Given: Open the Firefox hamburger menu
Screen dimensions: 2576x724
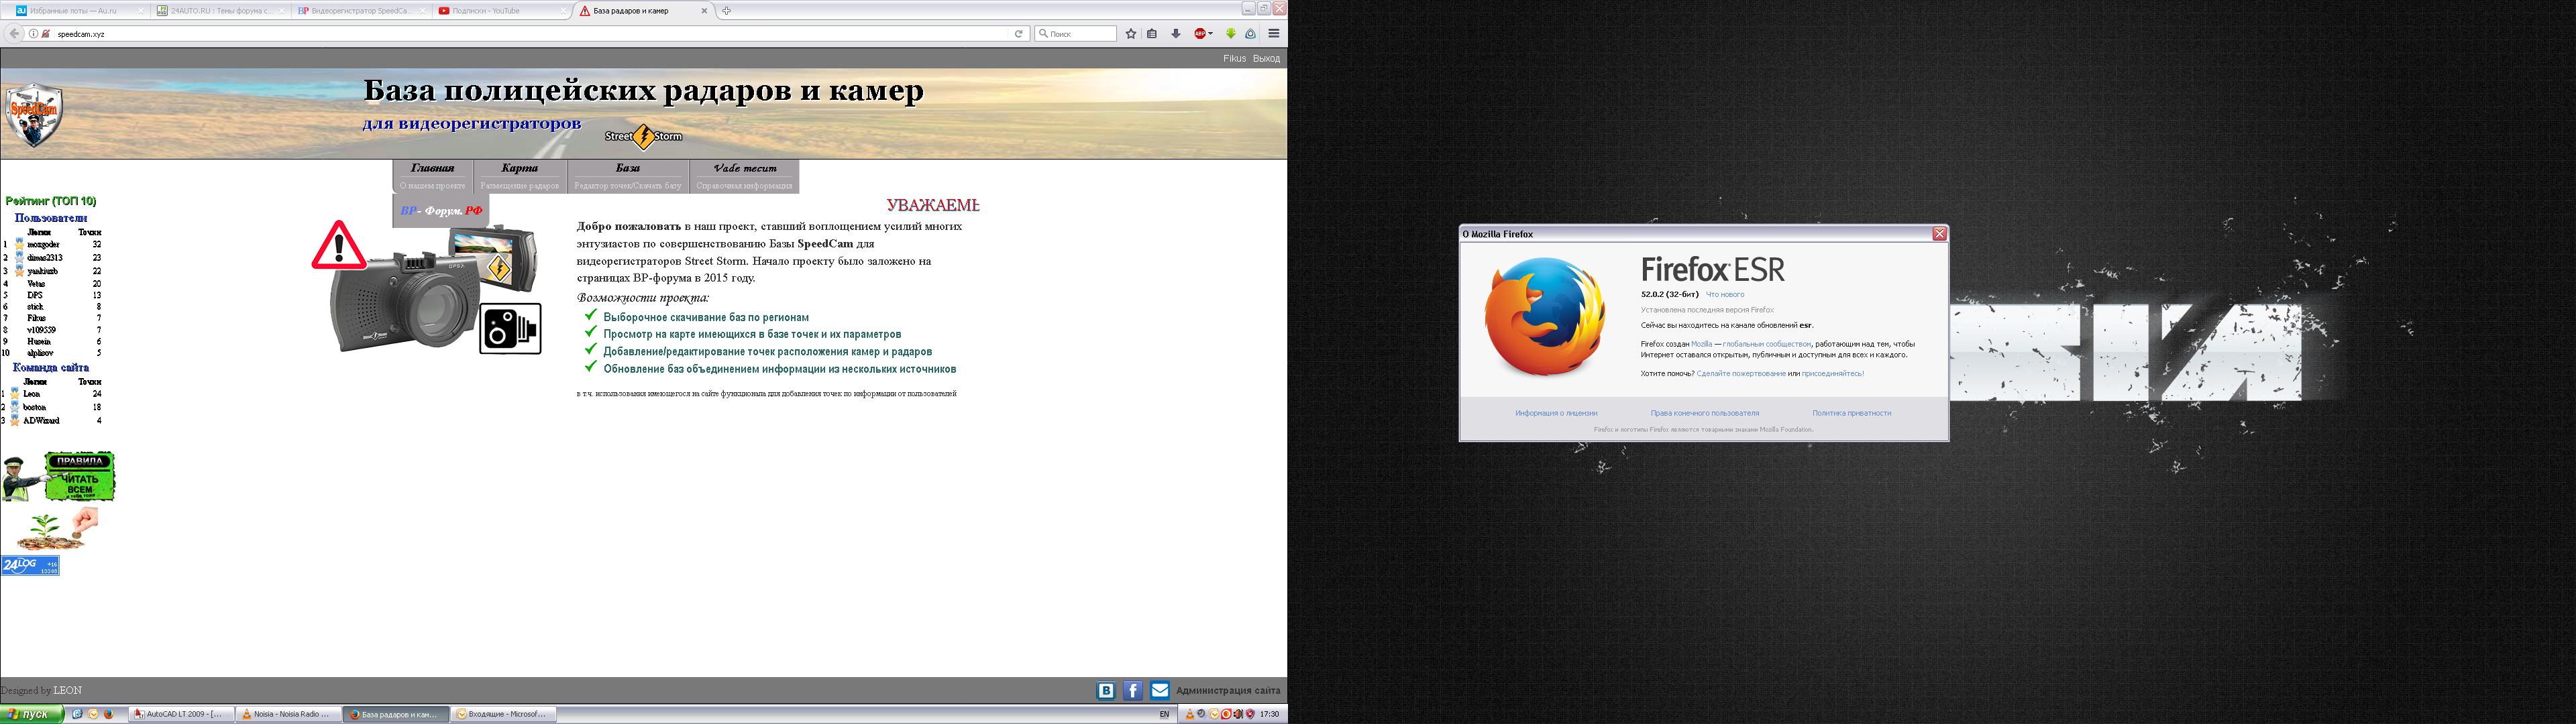Looking at the screenshot, I should pos(1274,33).
